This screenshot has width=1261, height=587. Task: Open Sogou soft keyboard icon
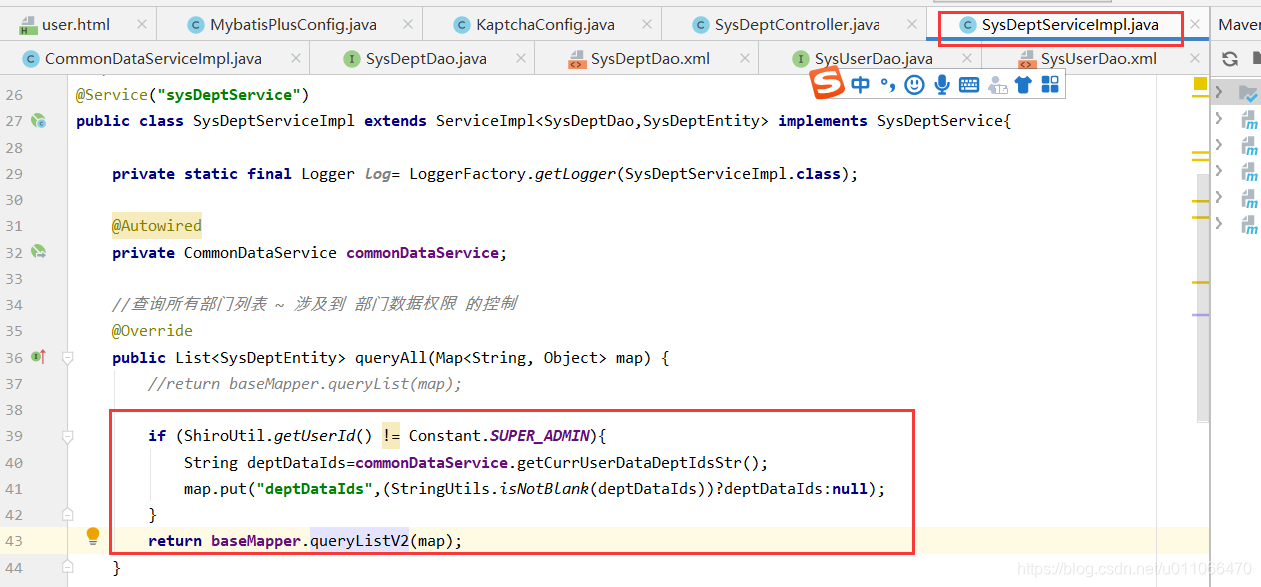tap(968, 85)
